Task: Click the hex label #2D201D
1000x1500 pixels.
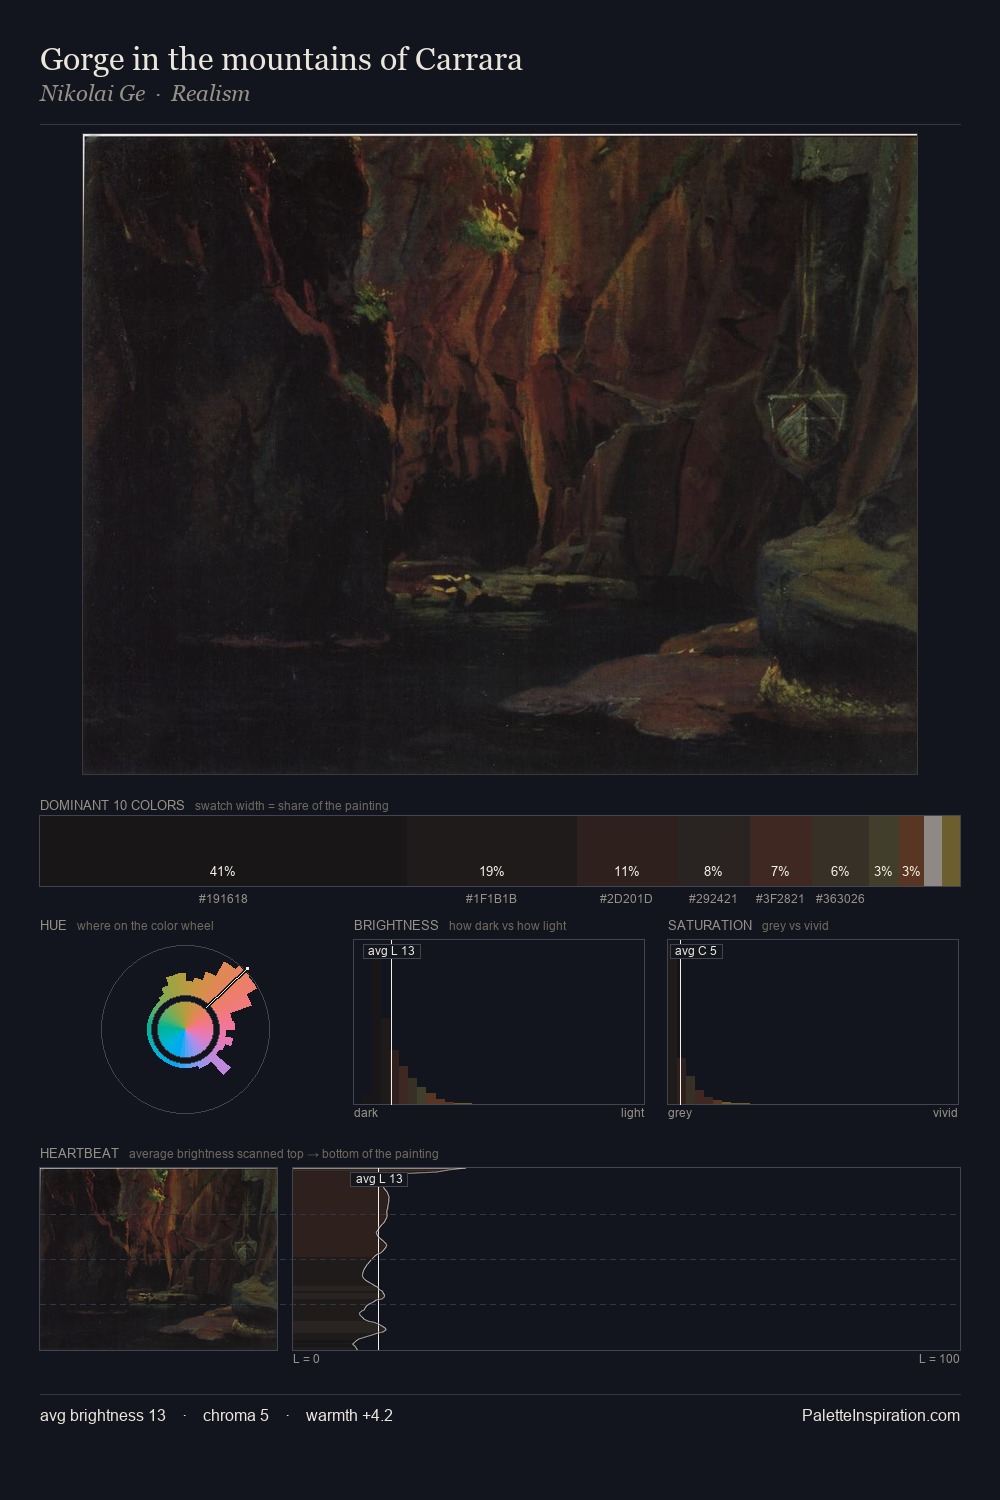Action: click(626, 899)
